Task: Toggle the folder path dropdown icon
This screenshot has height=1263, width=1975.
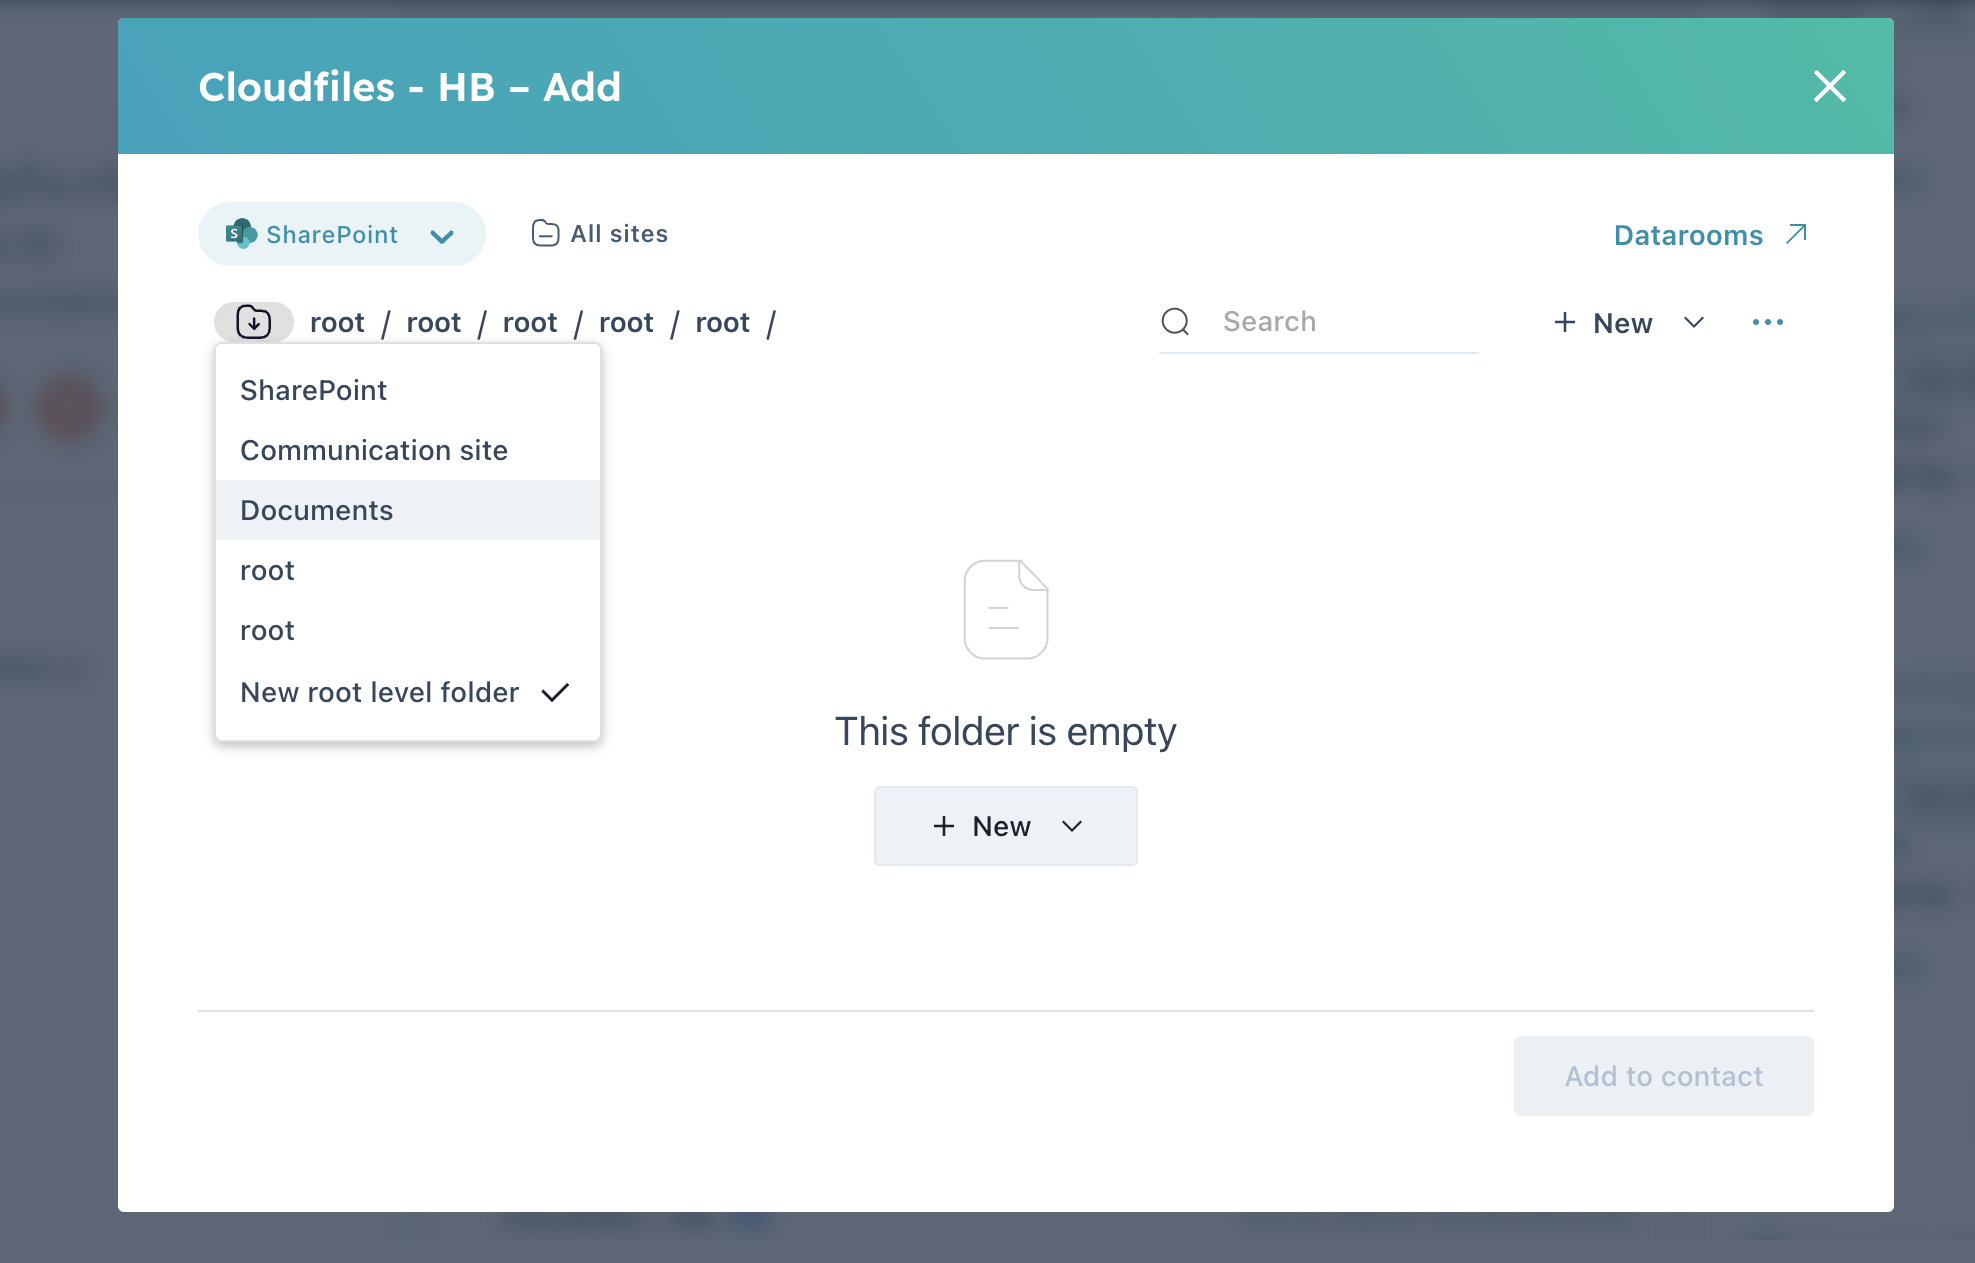Action: click(x=254, y=322)
